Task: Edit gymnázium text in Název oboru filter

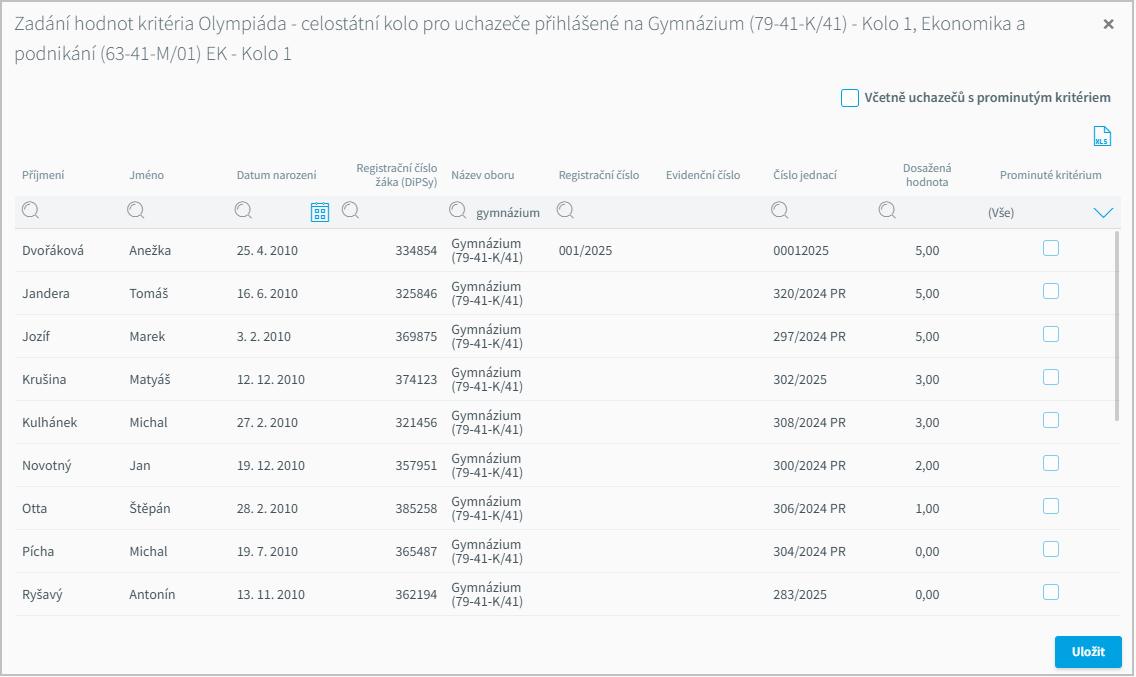Action: coord(508,213)
